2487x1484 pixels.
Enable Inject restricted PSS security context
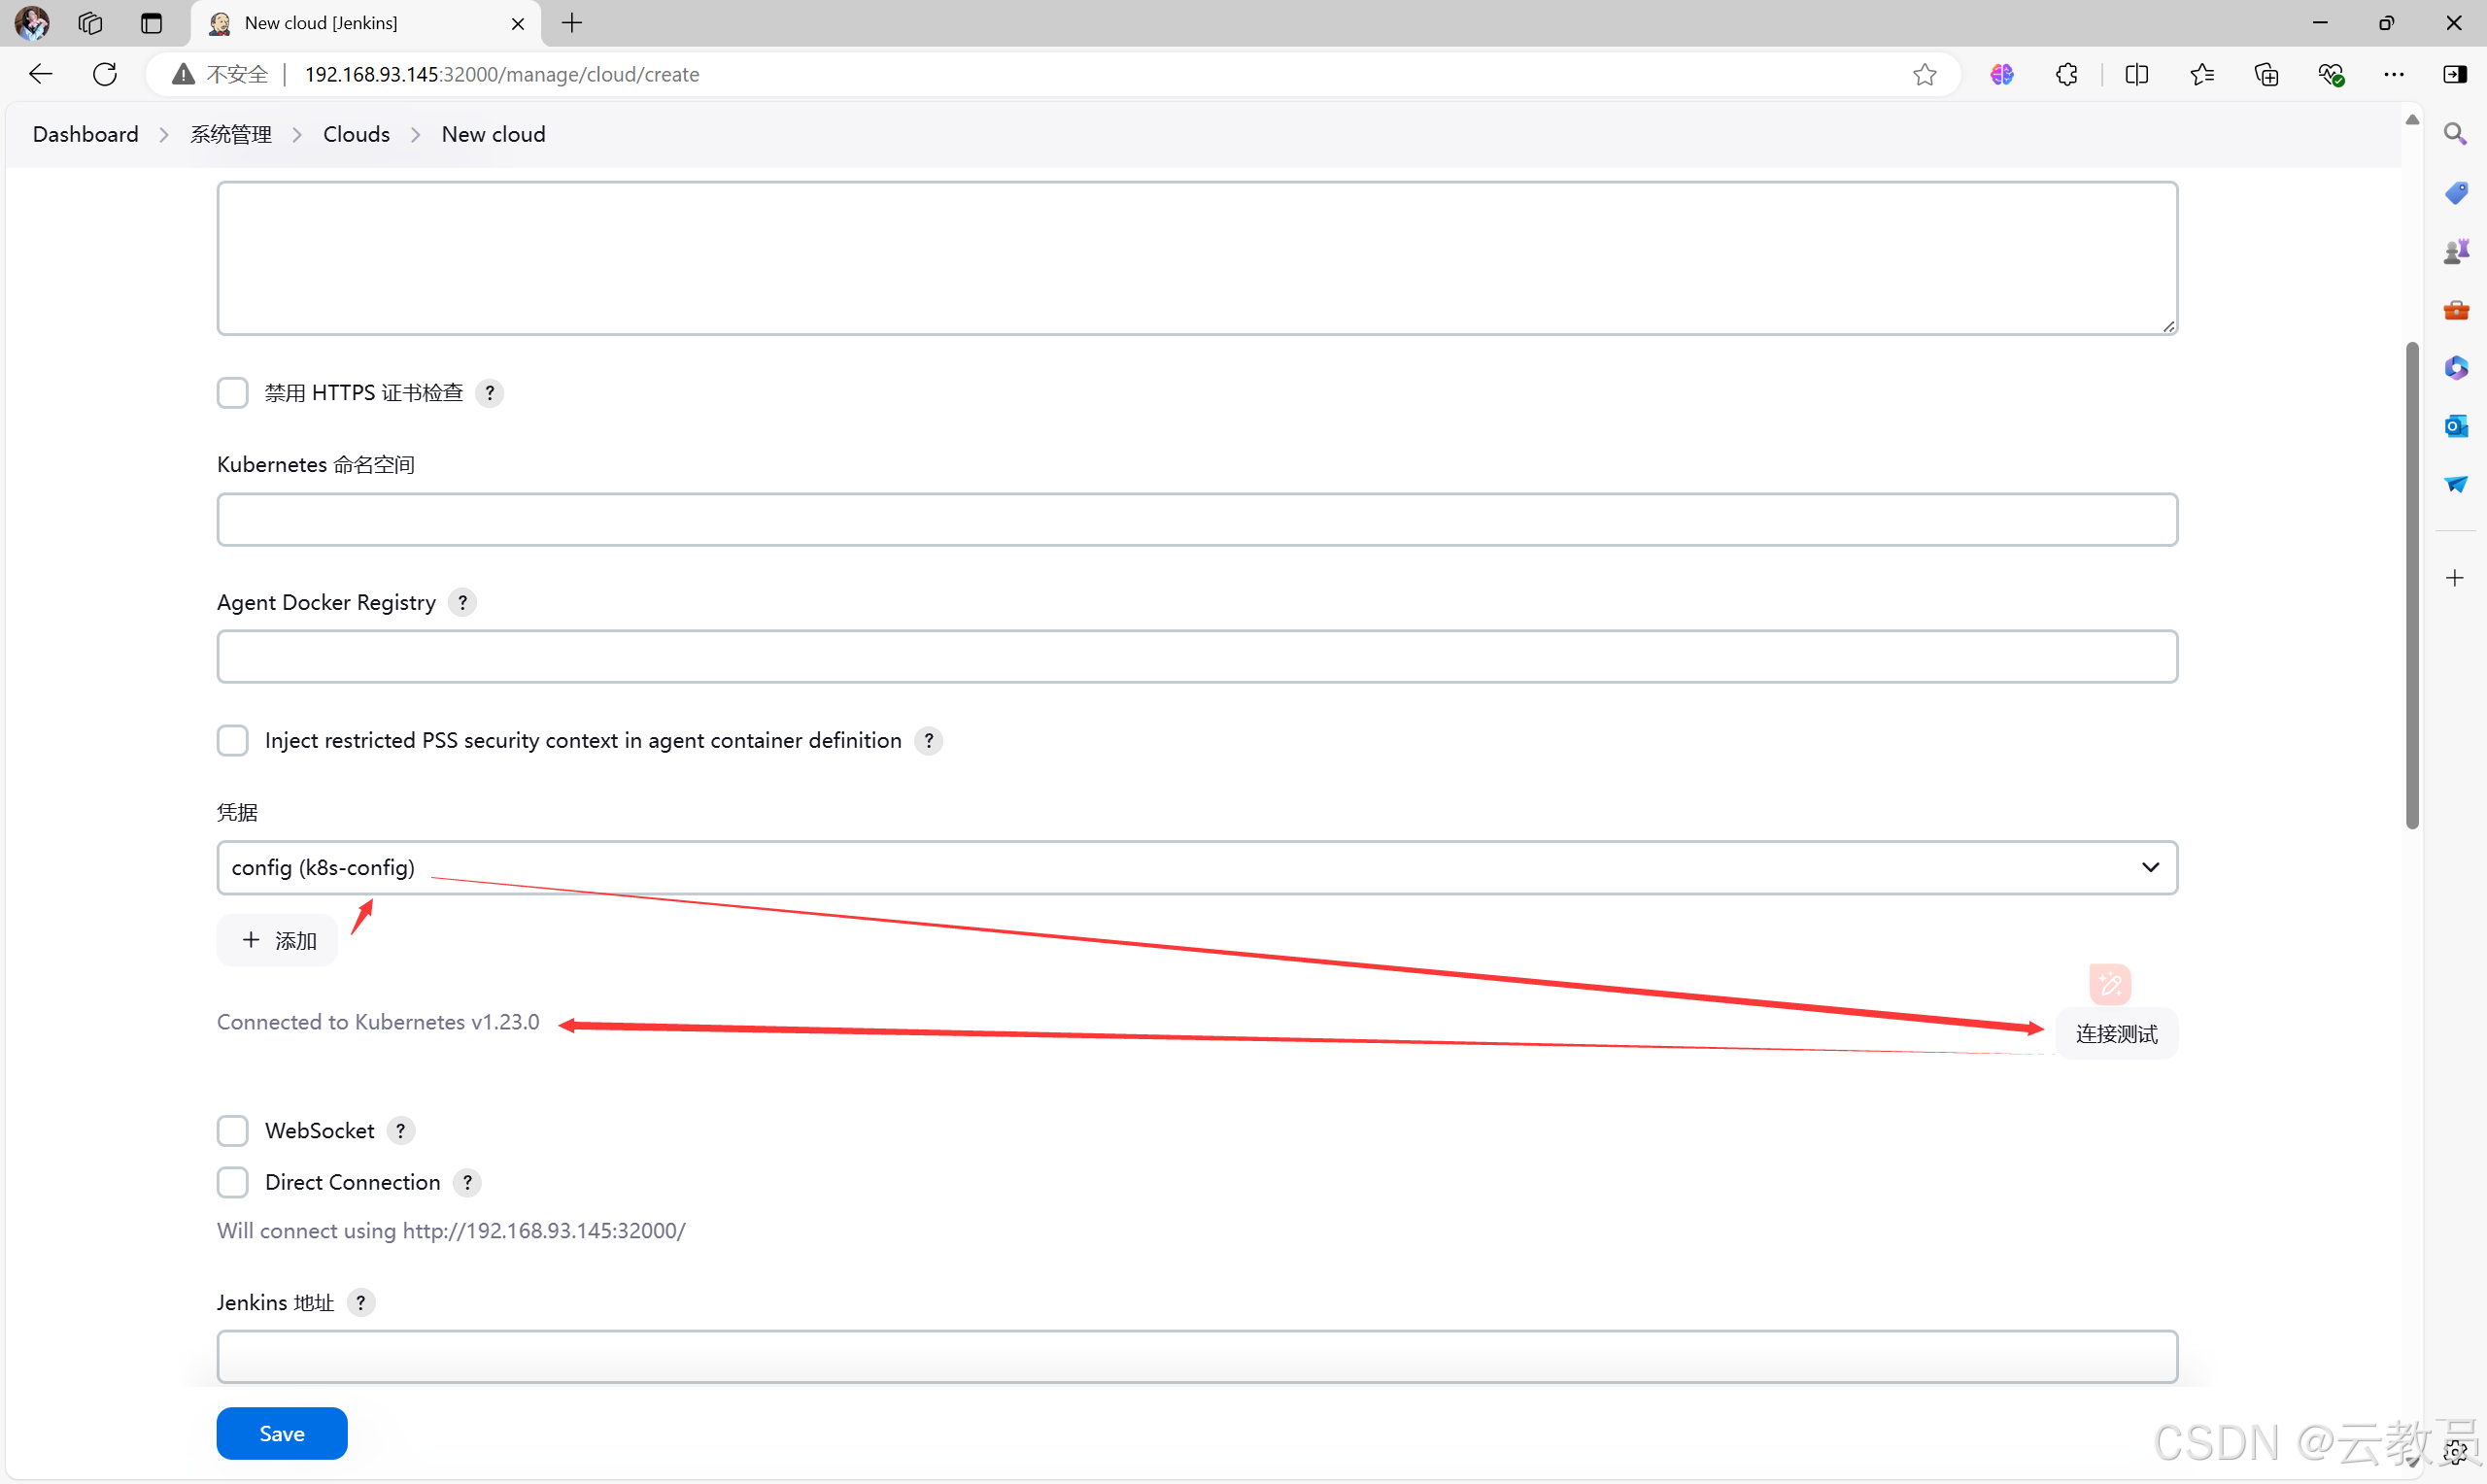click(x=233, y=740)
